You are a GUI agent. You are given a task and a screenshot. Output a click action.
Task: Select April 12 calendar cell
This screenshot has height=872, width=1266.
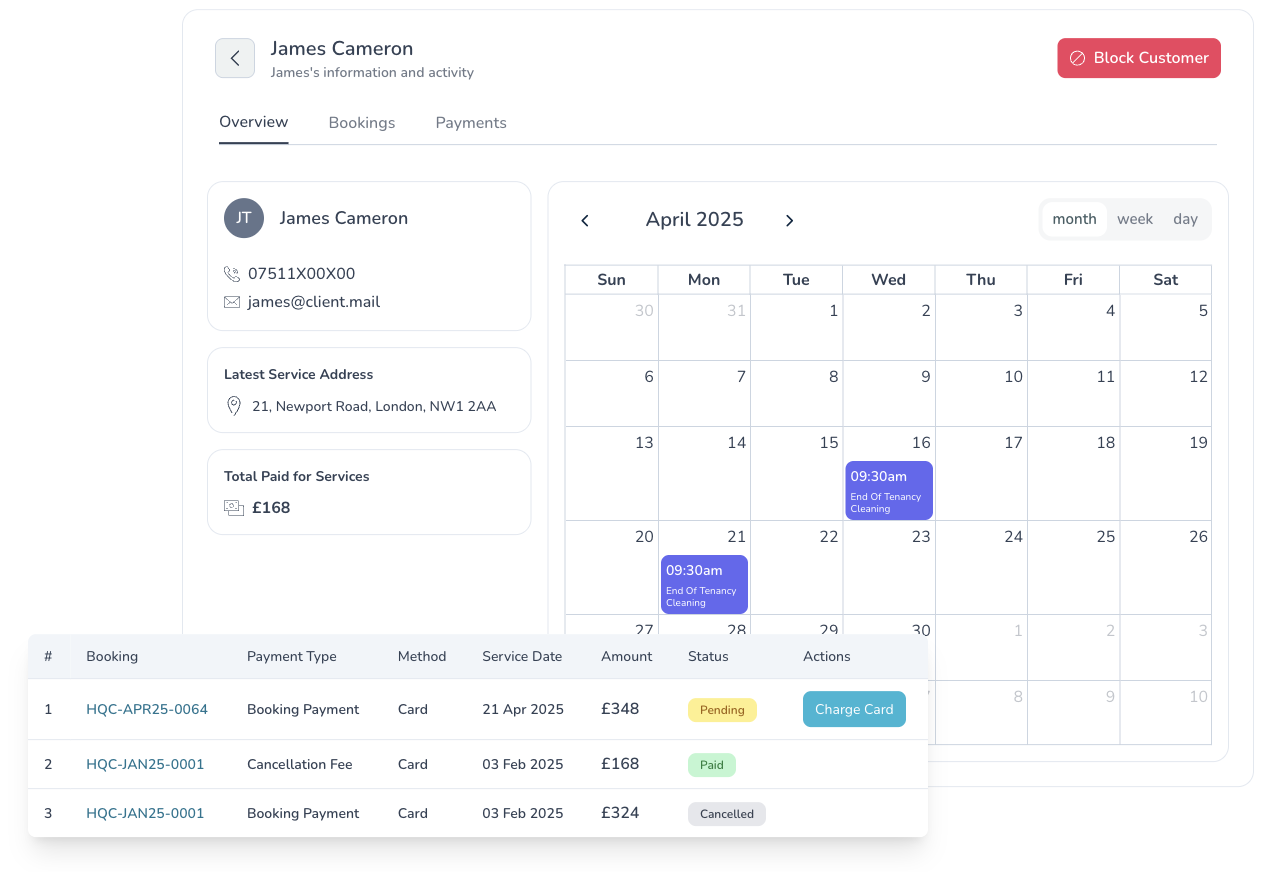pos(1165,393)
